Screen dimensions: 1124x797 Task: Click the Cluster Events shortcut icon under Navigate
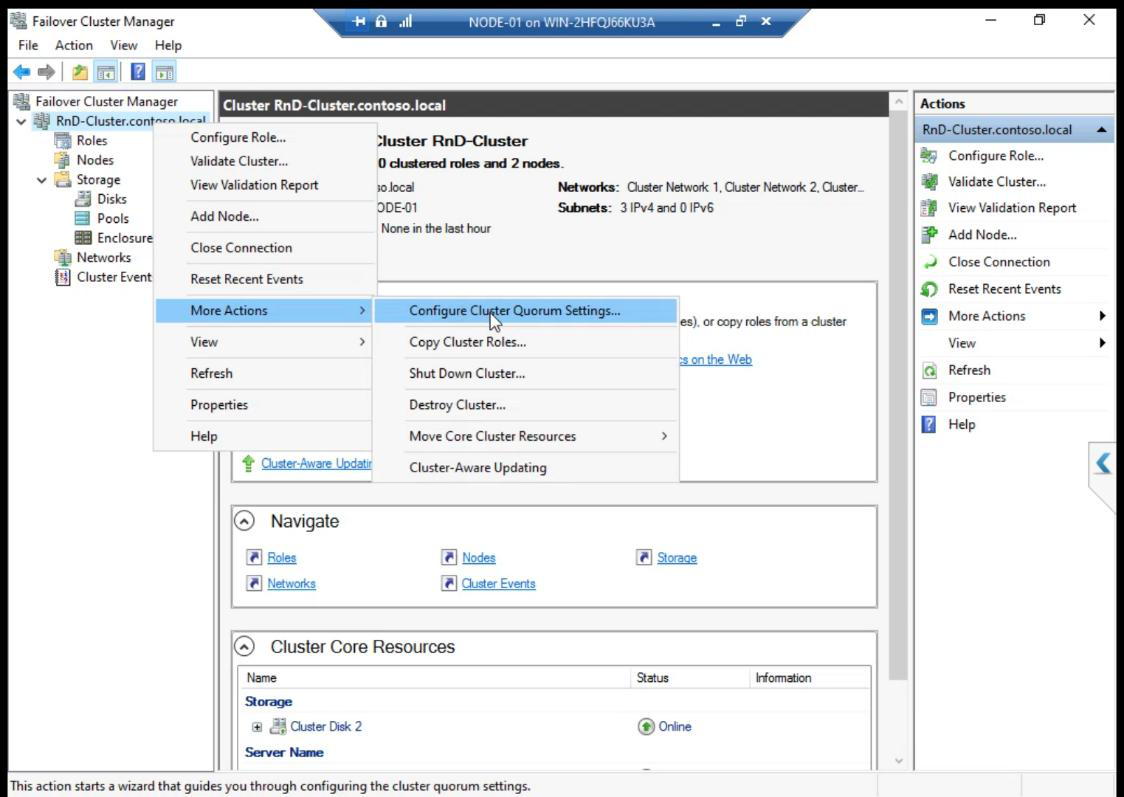pos(449,583)
